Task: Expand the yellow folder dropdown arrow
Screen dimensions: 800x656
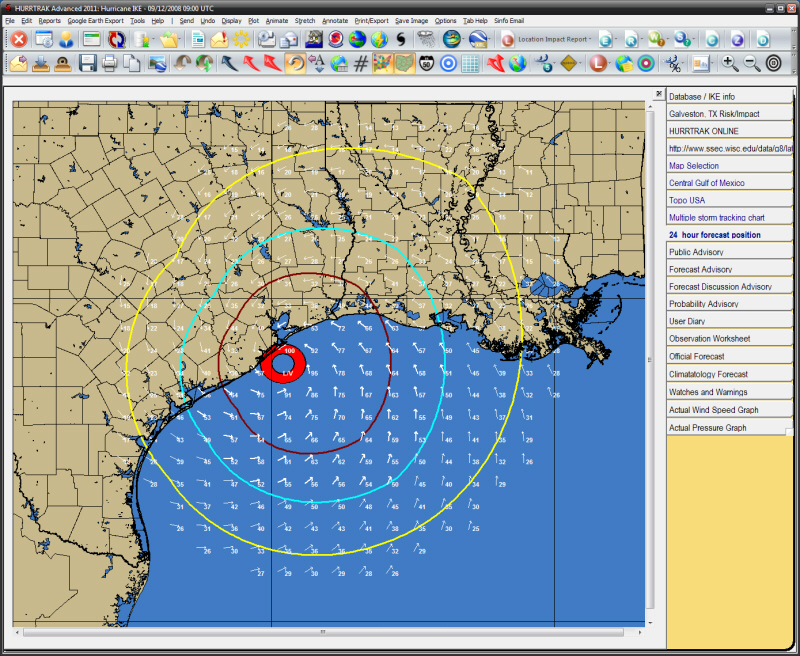Action: coord(180,40)
